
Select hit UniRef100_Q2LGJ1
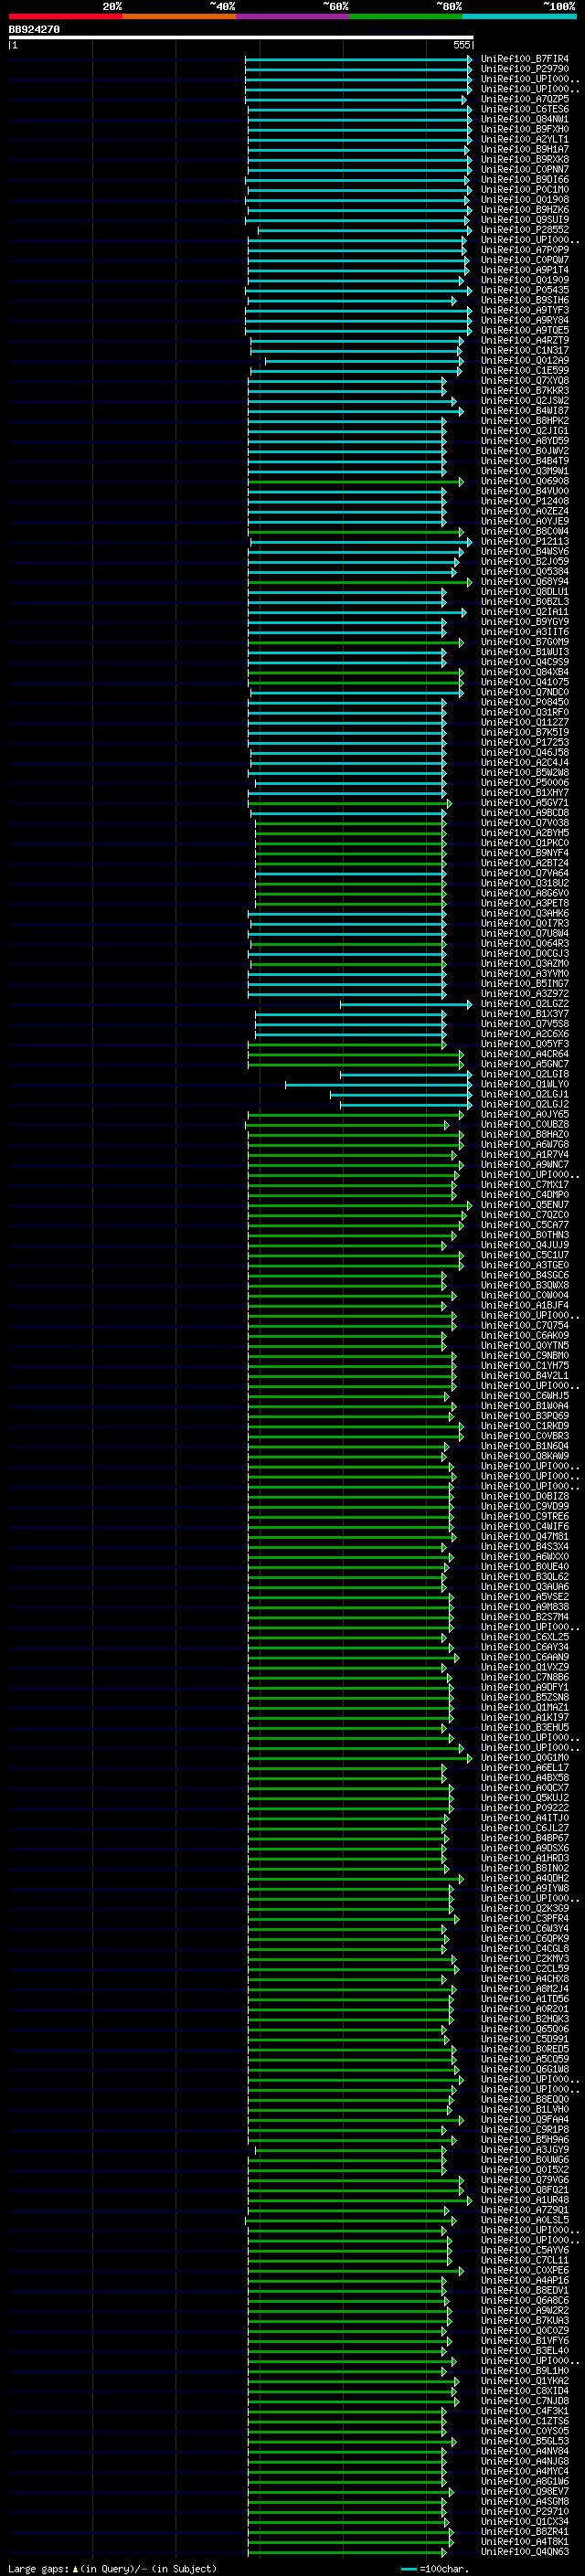(525, 1094)
